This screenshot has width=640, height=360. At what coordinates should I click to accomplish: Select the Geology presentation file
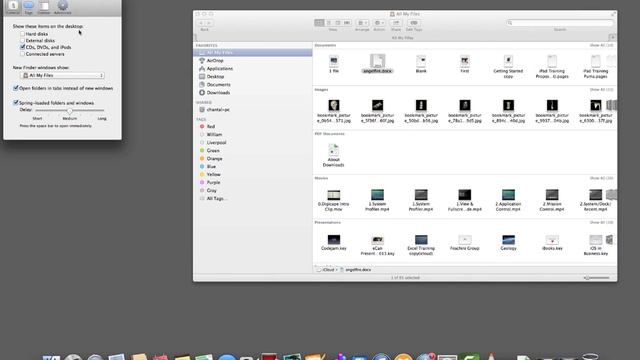508,242
